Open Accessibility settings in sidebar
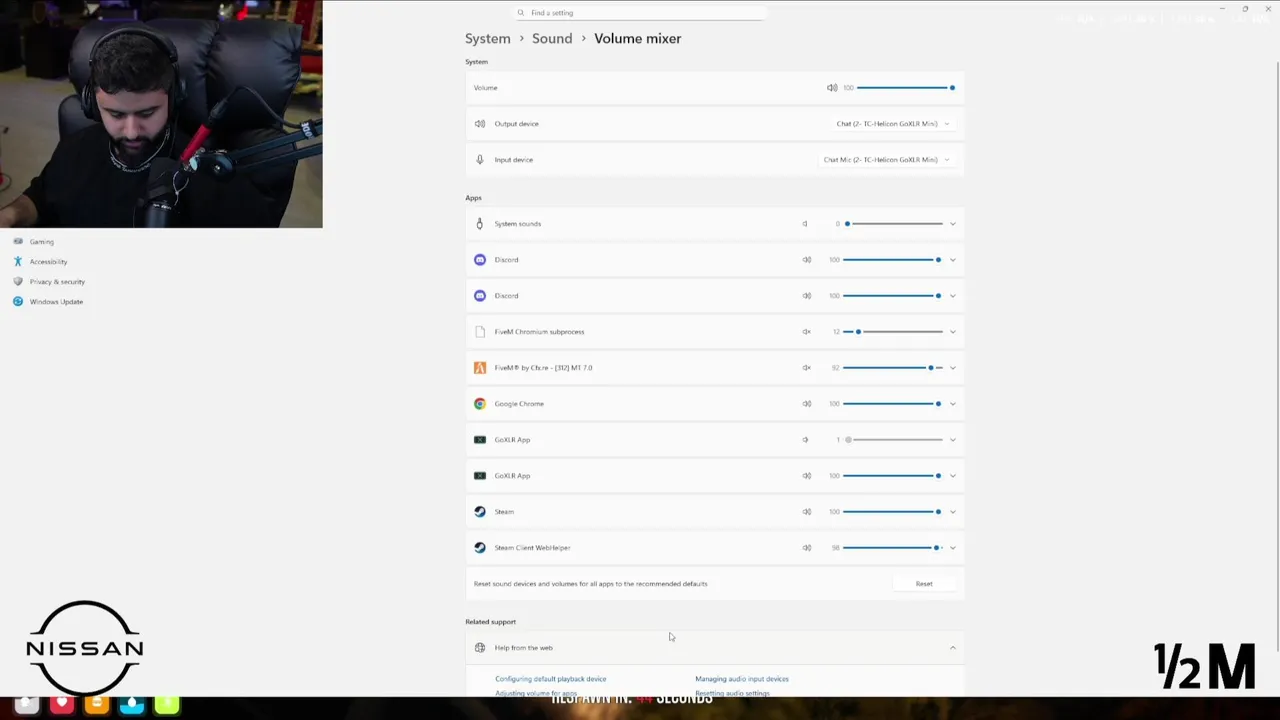 pos(48,262)
